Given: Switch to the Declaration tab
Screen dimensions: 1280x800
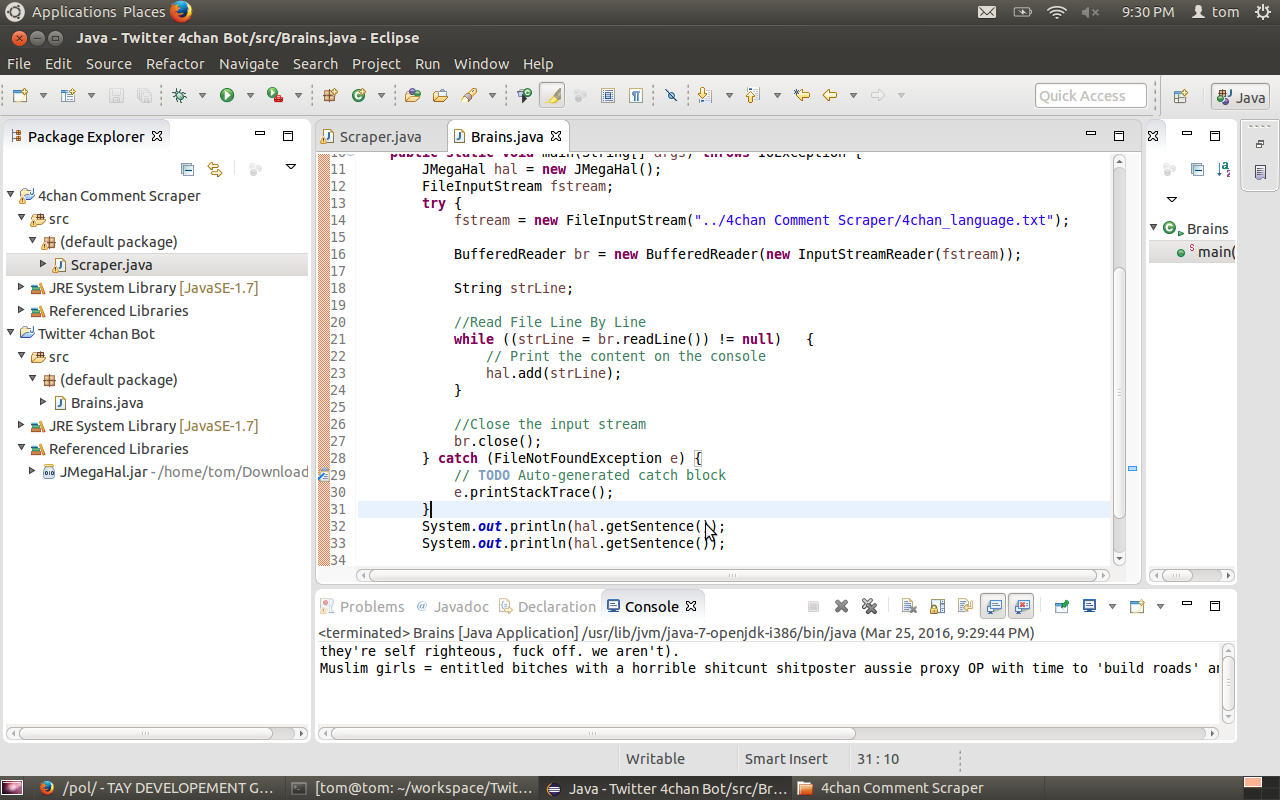Looking at the screenshot, I should tap(548, 606).
